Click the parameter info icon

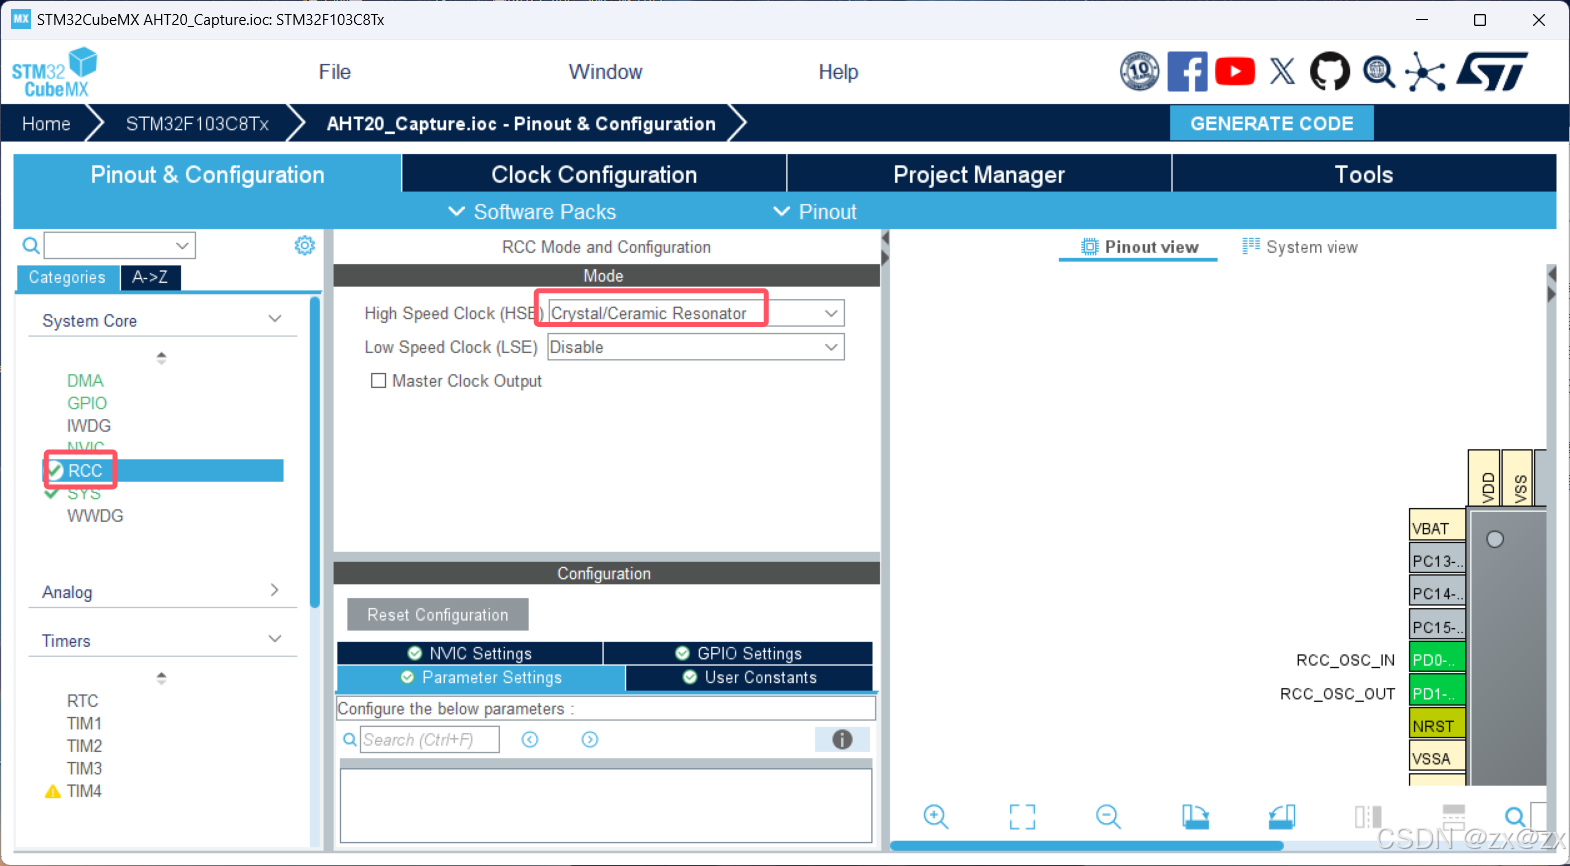[842, 739]
